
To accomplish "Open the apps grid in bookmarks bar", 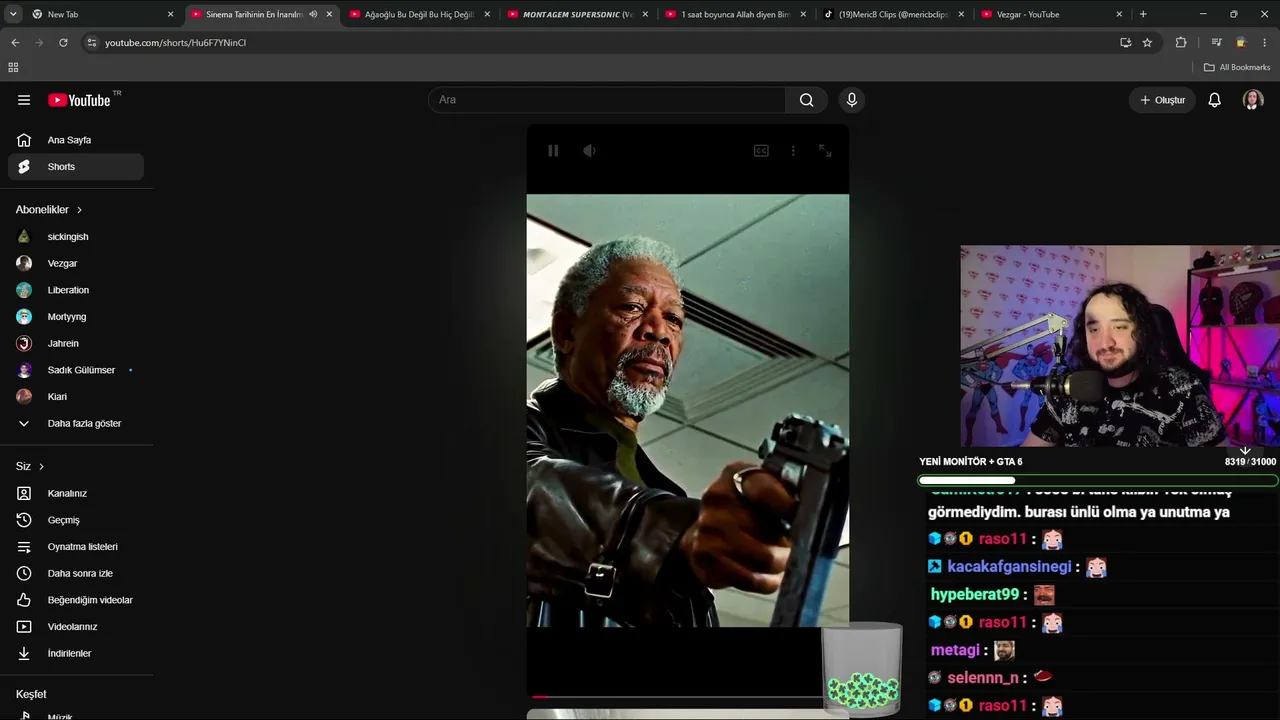I will [13, 68].
